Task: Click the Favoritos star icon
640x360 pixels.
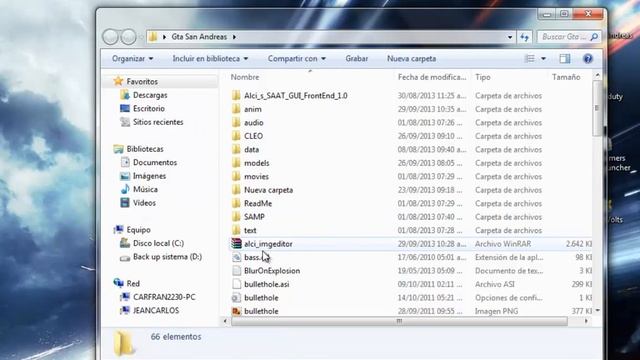Action: 118,81
